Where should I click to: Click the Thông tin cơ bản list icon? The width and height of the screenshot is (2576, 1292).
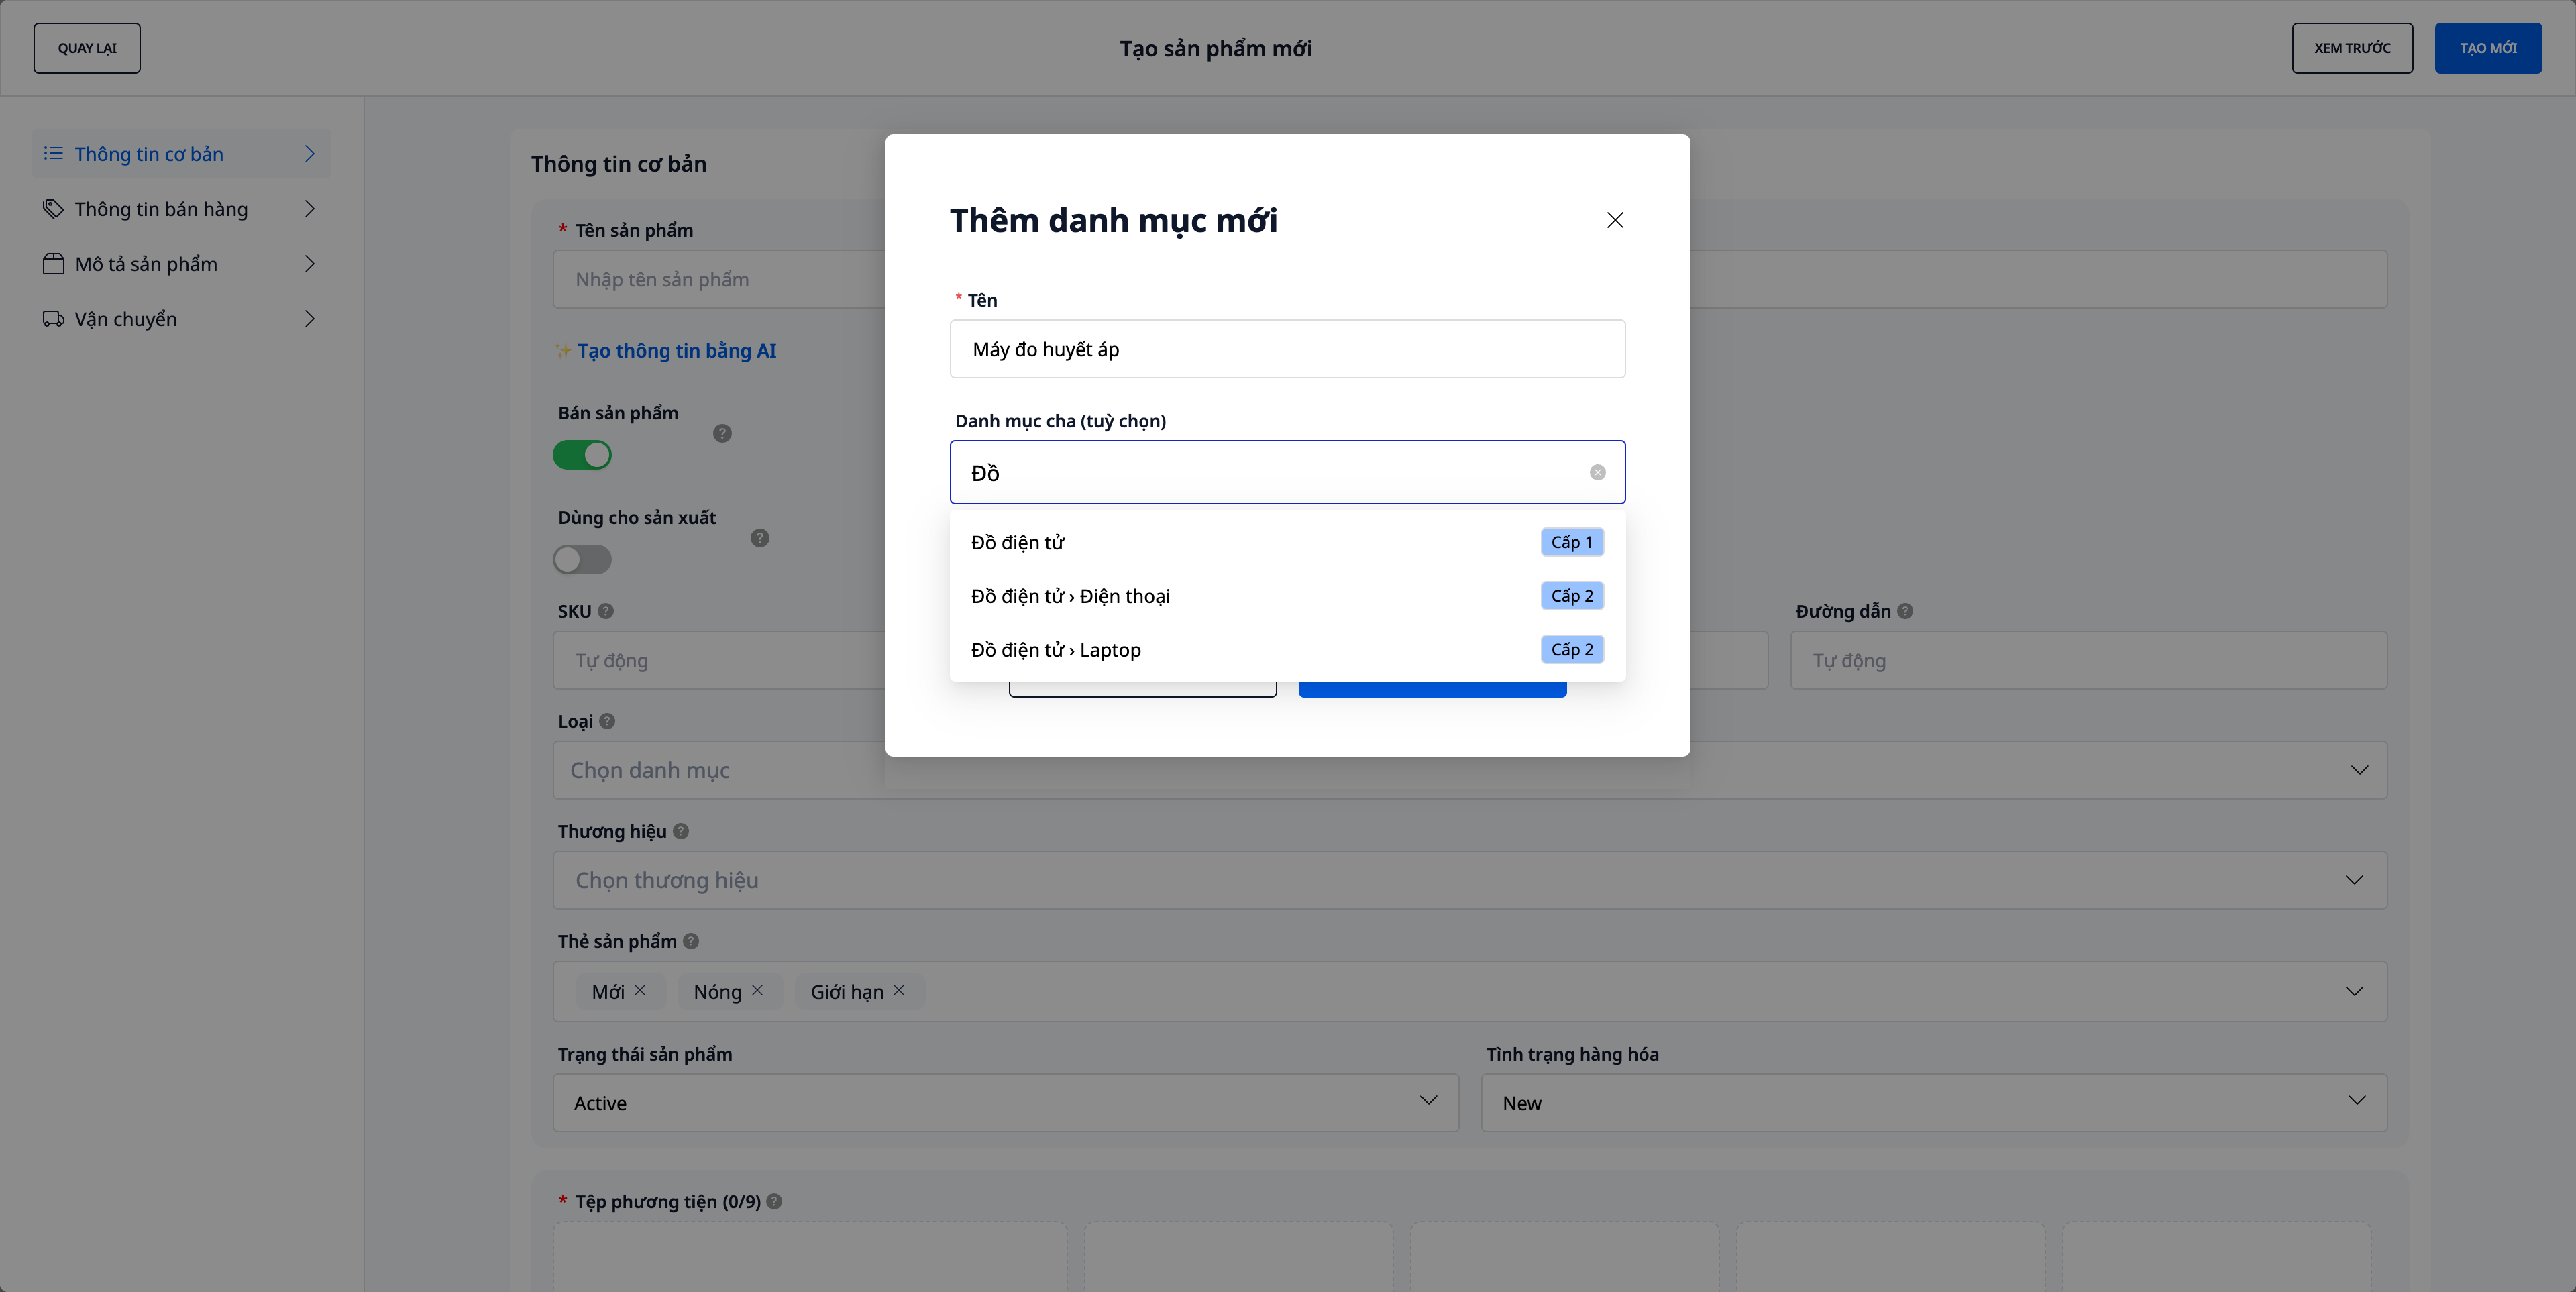click(x=53, y=153)
